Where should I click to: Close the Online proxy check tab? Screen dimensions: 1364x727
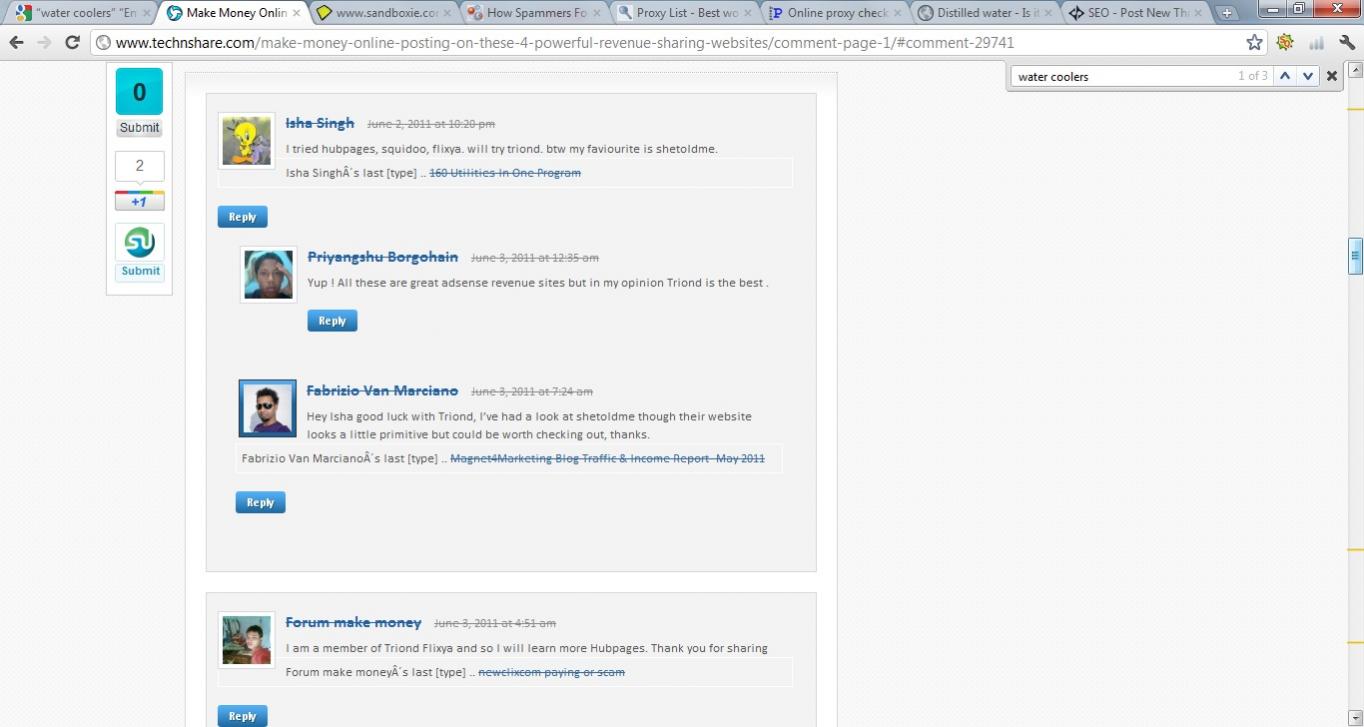click(898, 13)
